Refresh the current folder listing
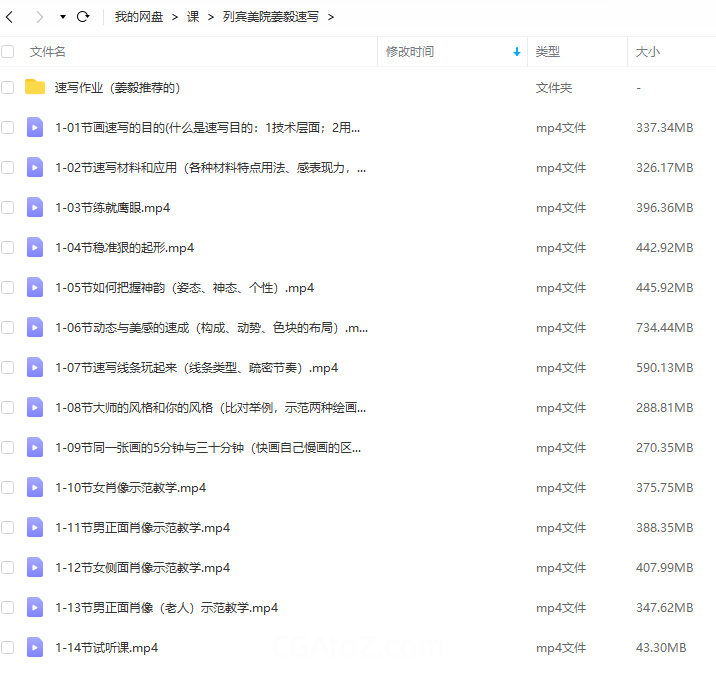The width and height of the screenshot is (716, 677). pyautogui.click(x=83, y=17)
